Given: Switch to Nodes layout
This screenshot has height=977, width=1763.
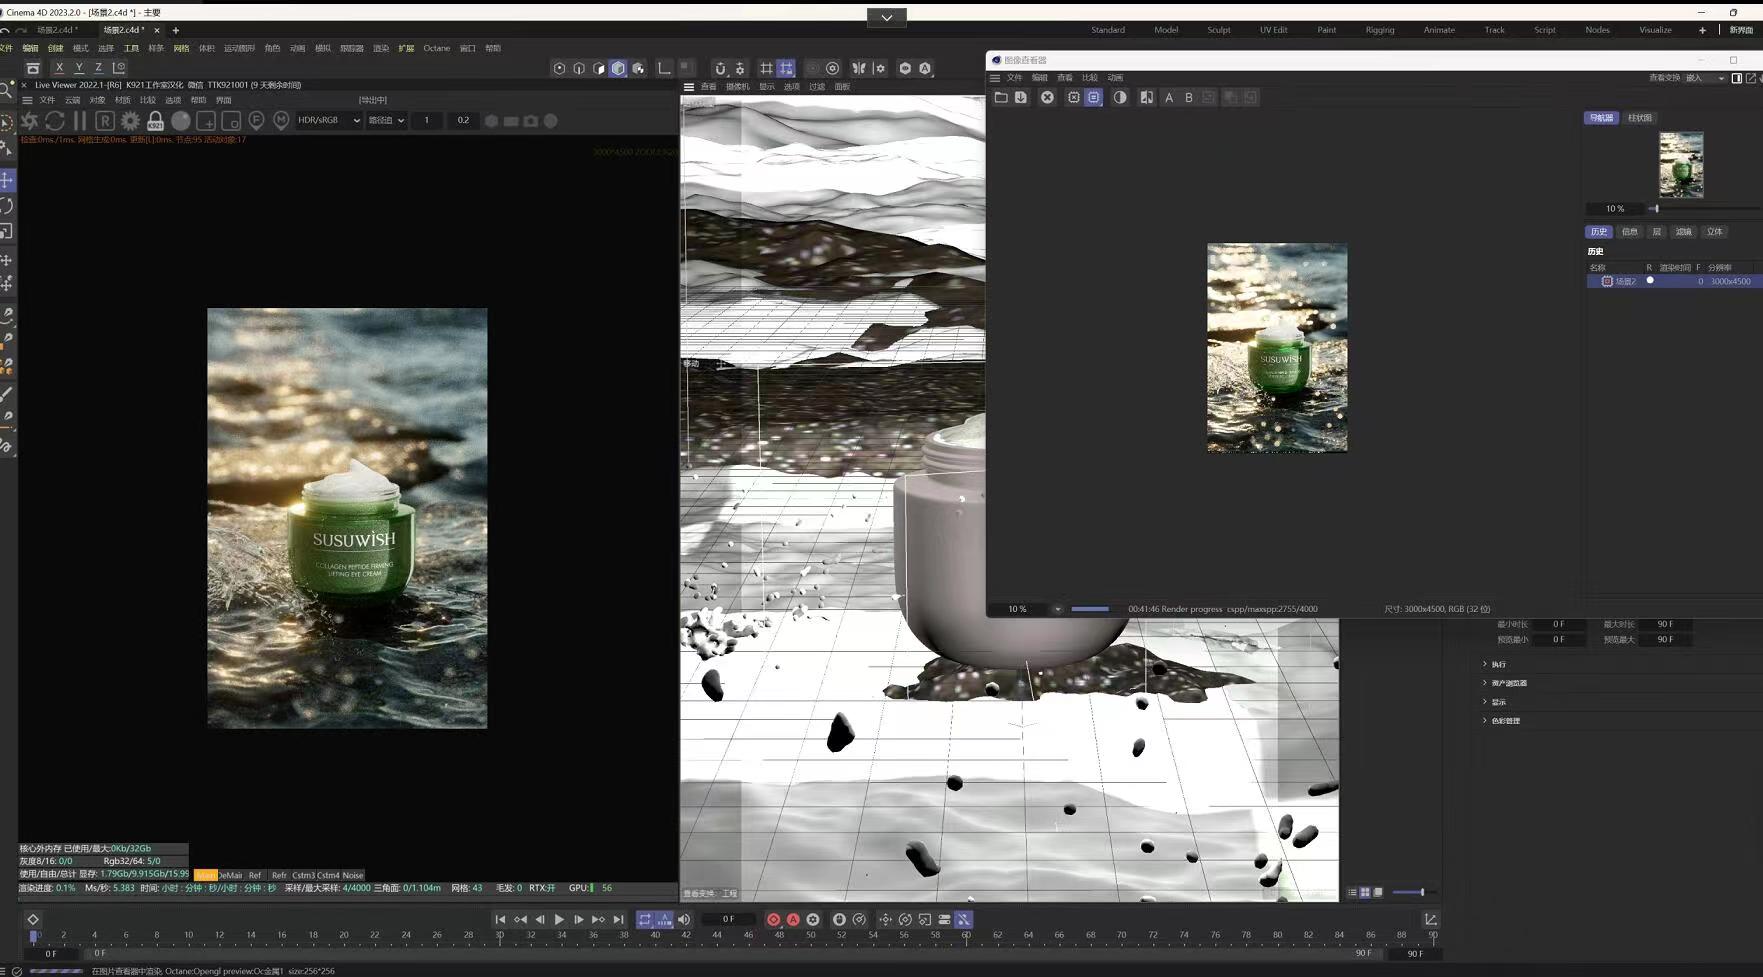Looking at the screenshot, I should pyautogui.click(x=1597, y=30).
